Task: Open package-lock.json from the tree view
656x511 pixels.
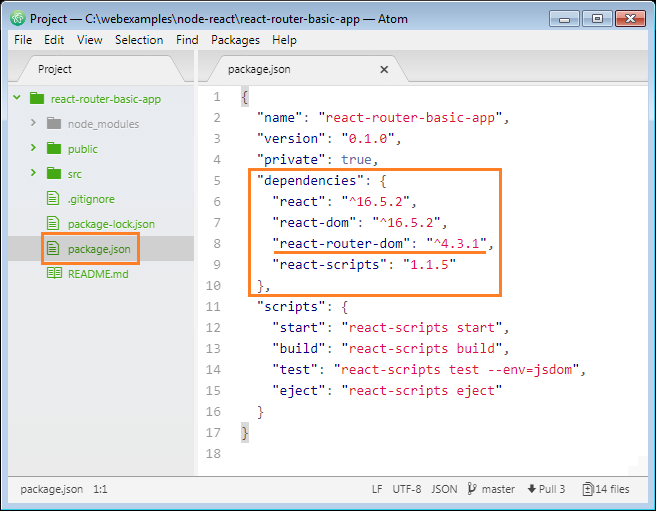Action: pos(111,224)
